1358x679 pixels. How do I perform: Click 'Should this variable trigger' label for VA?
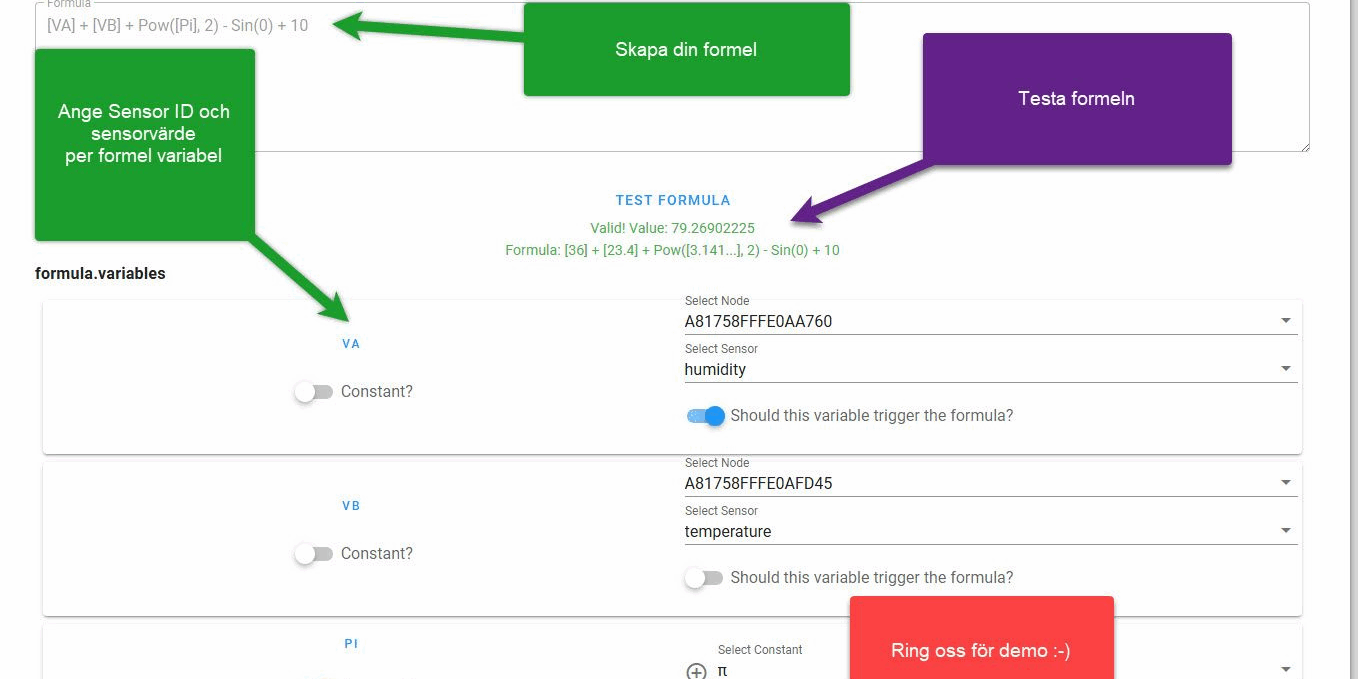[x=872, y=416]
